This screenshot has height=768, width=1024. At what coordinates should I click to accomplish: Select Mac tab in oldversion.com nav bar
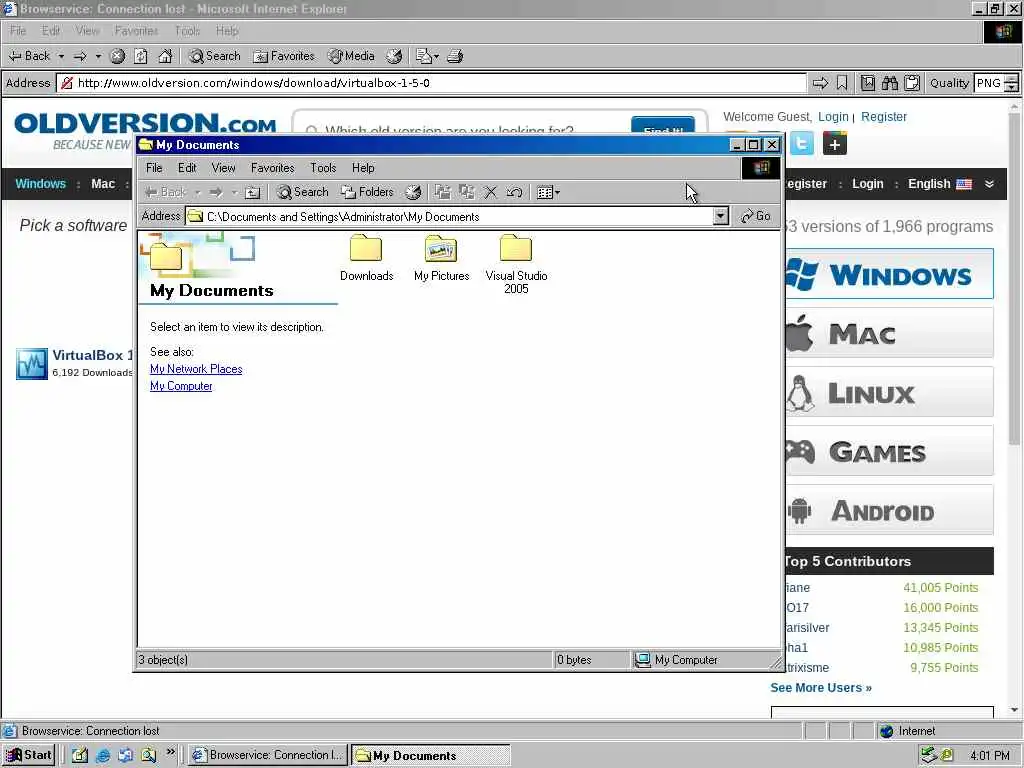click(103, 184)
